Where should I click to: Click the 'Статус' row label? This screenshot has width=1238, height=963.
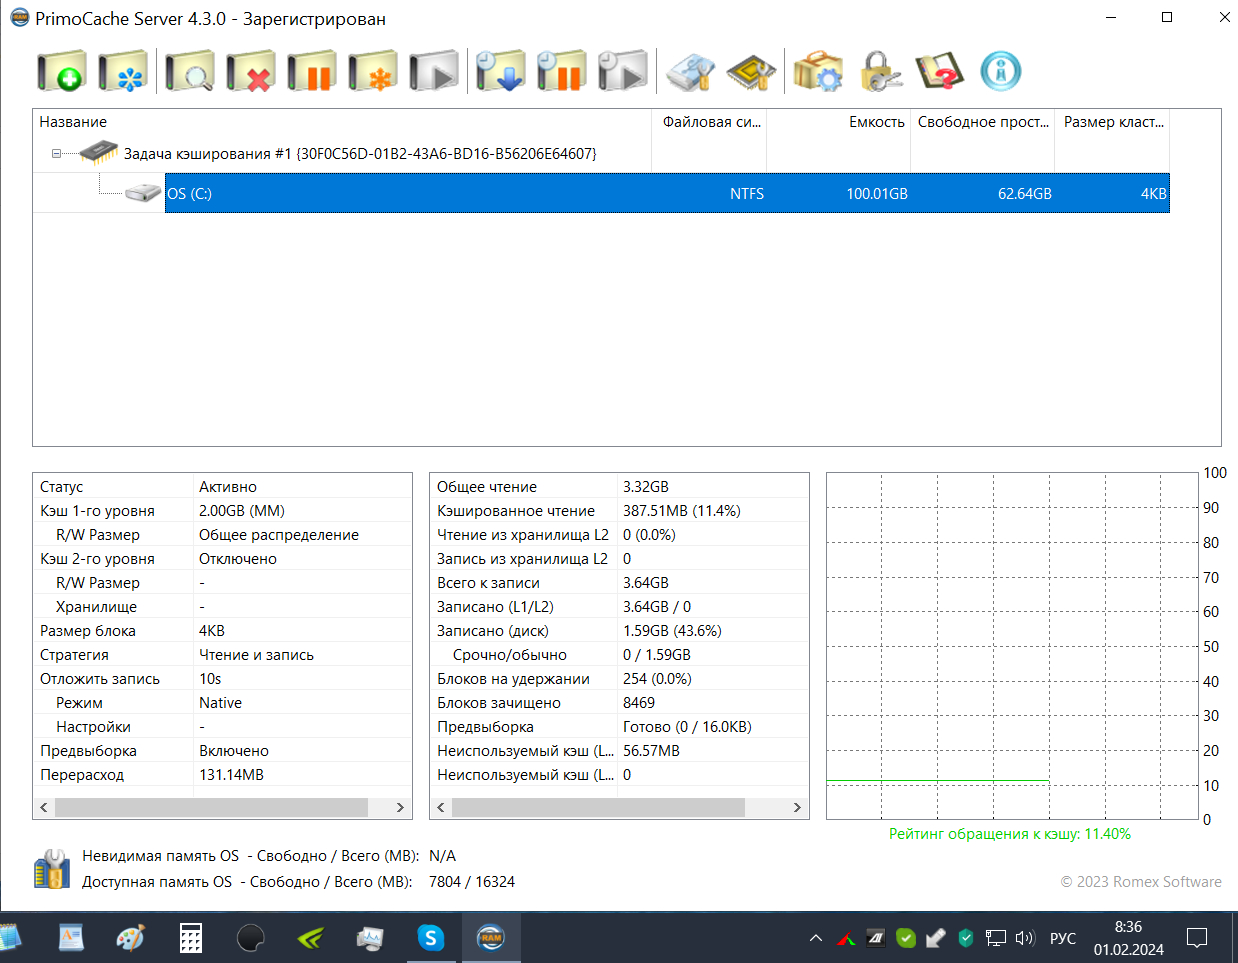coord(62,487)
